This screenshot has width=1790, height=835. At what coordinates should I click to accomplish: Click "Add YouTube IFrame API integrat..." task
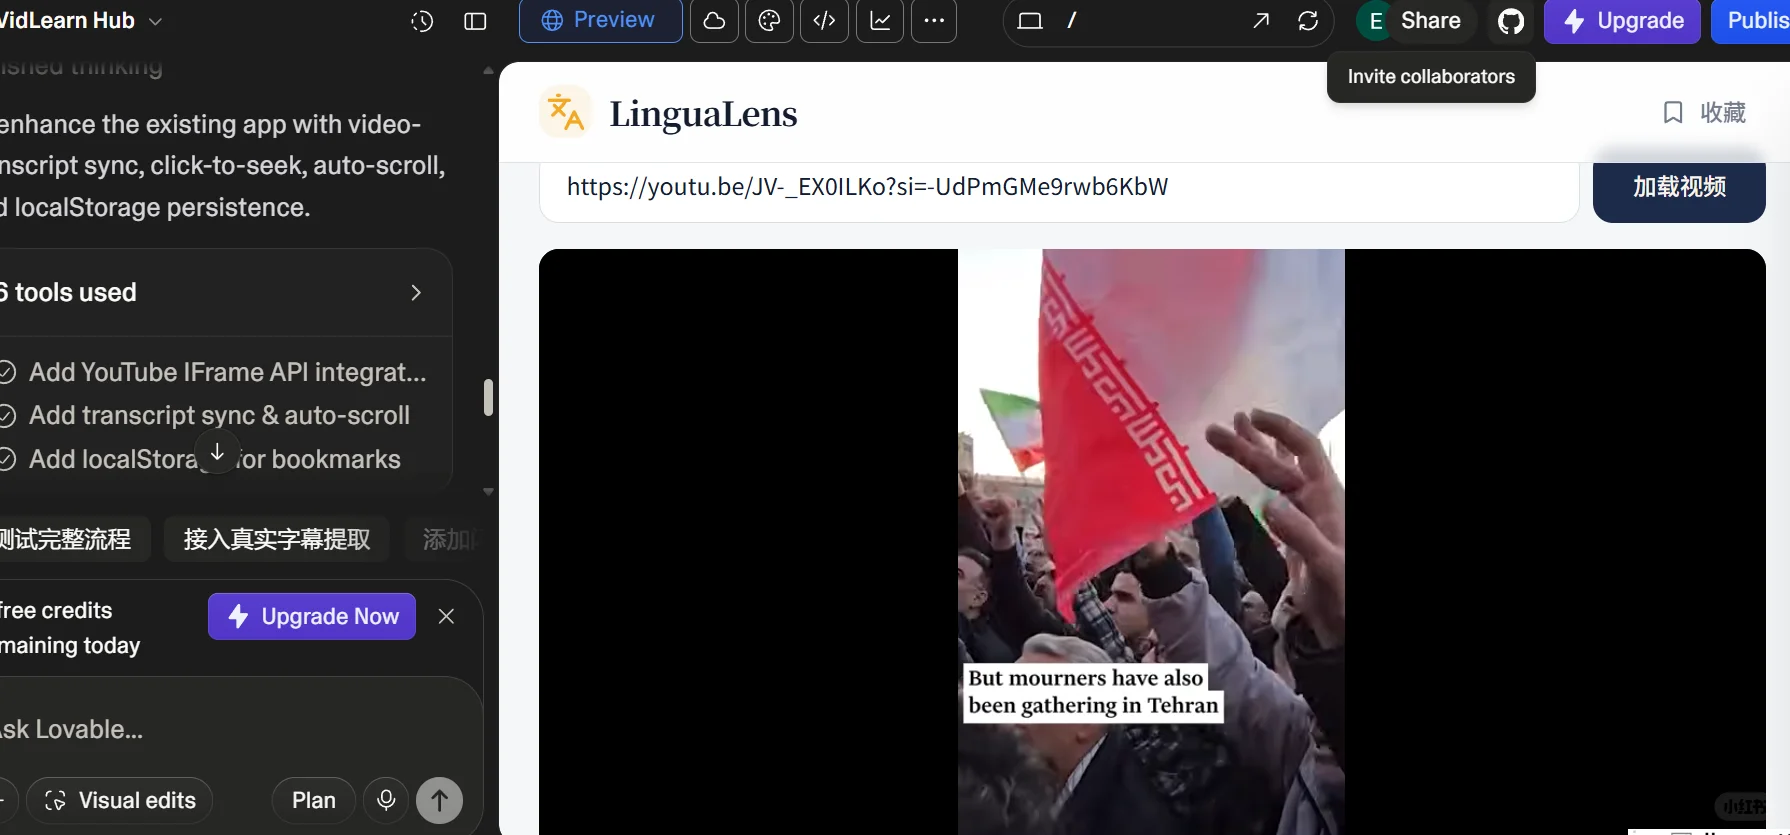227,372
